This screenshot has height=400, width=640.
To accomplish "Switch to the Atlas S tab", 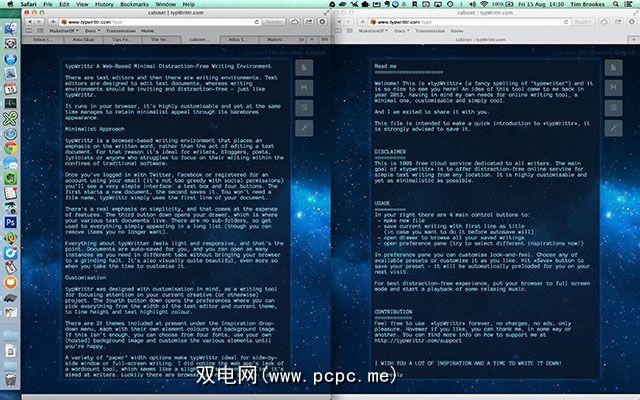I will [239, 40].
